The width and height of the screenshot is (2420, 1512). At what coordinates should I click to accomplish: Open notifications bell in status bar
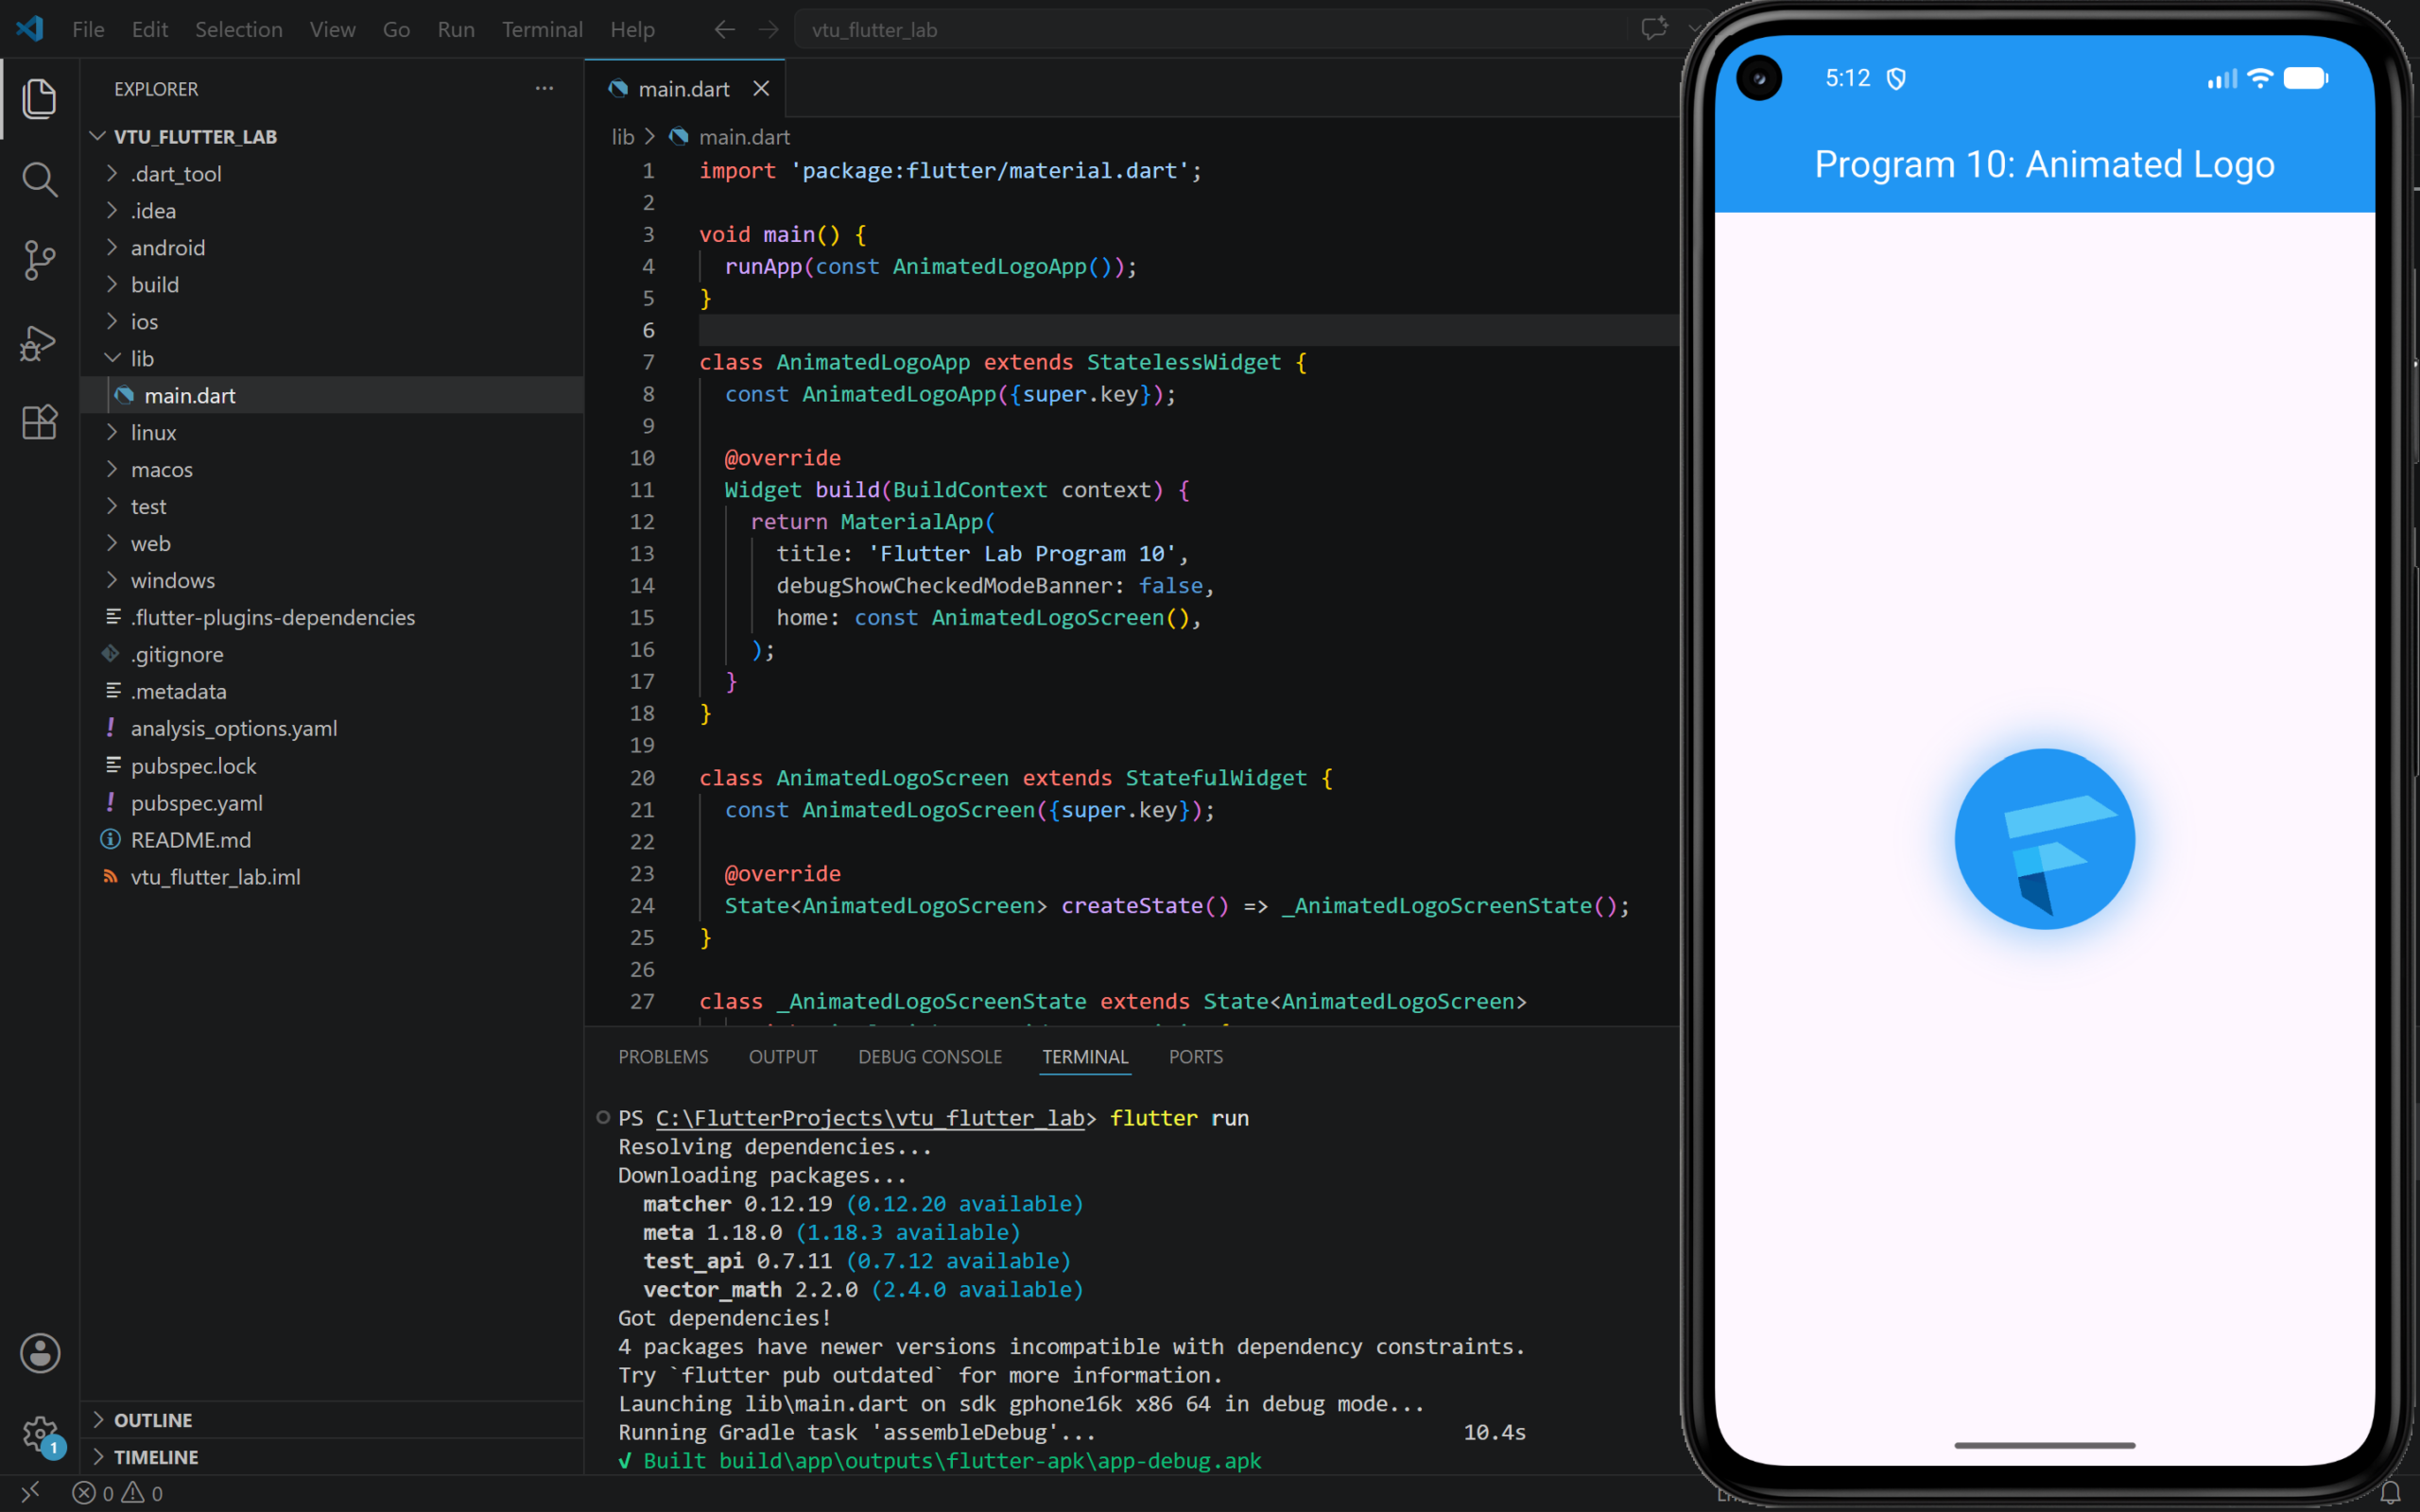[x=2390, y=1492]
